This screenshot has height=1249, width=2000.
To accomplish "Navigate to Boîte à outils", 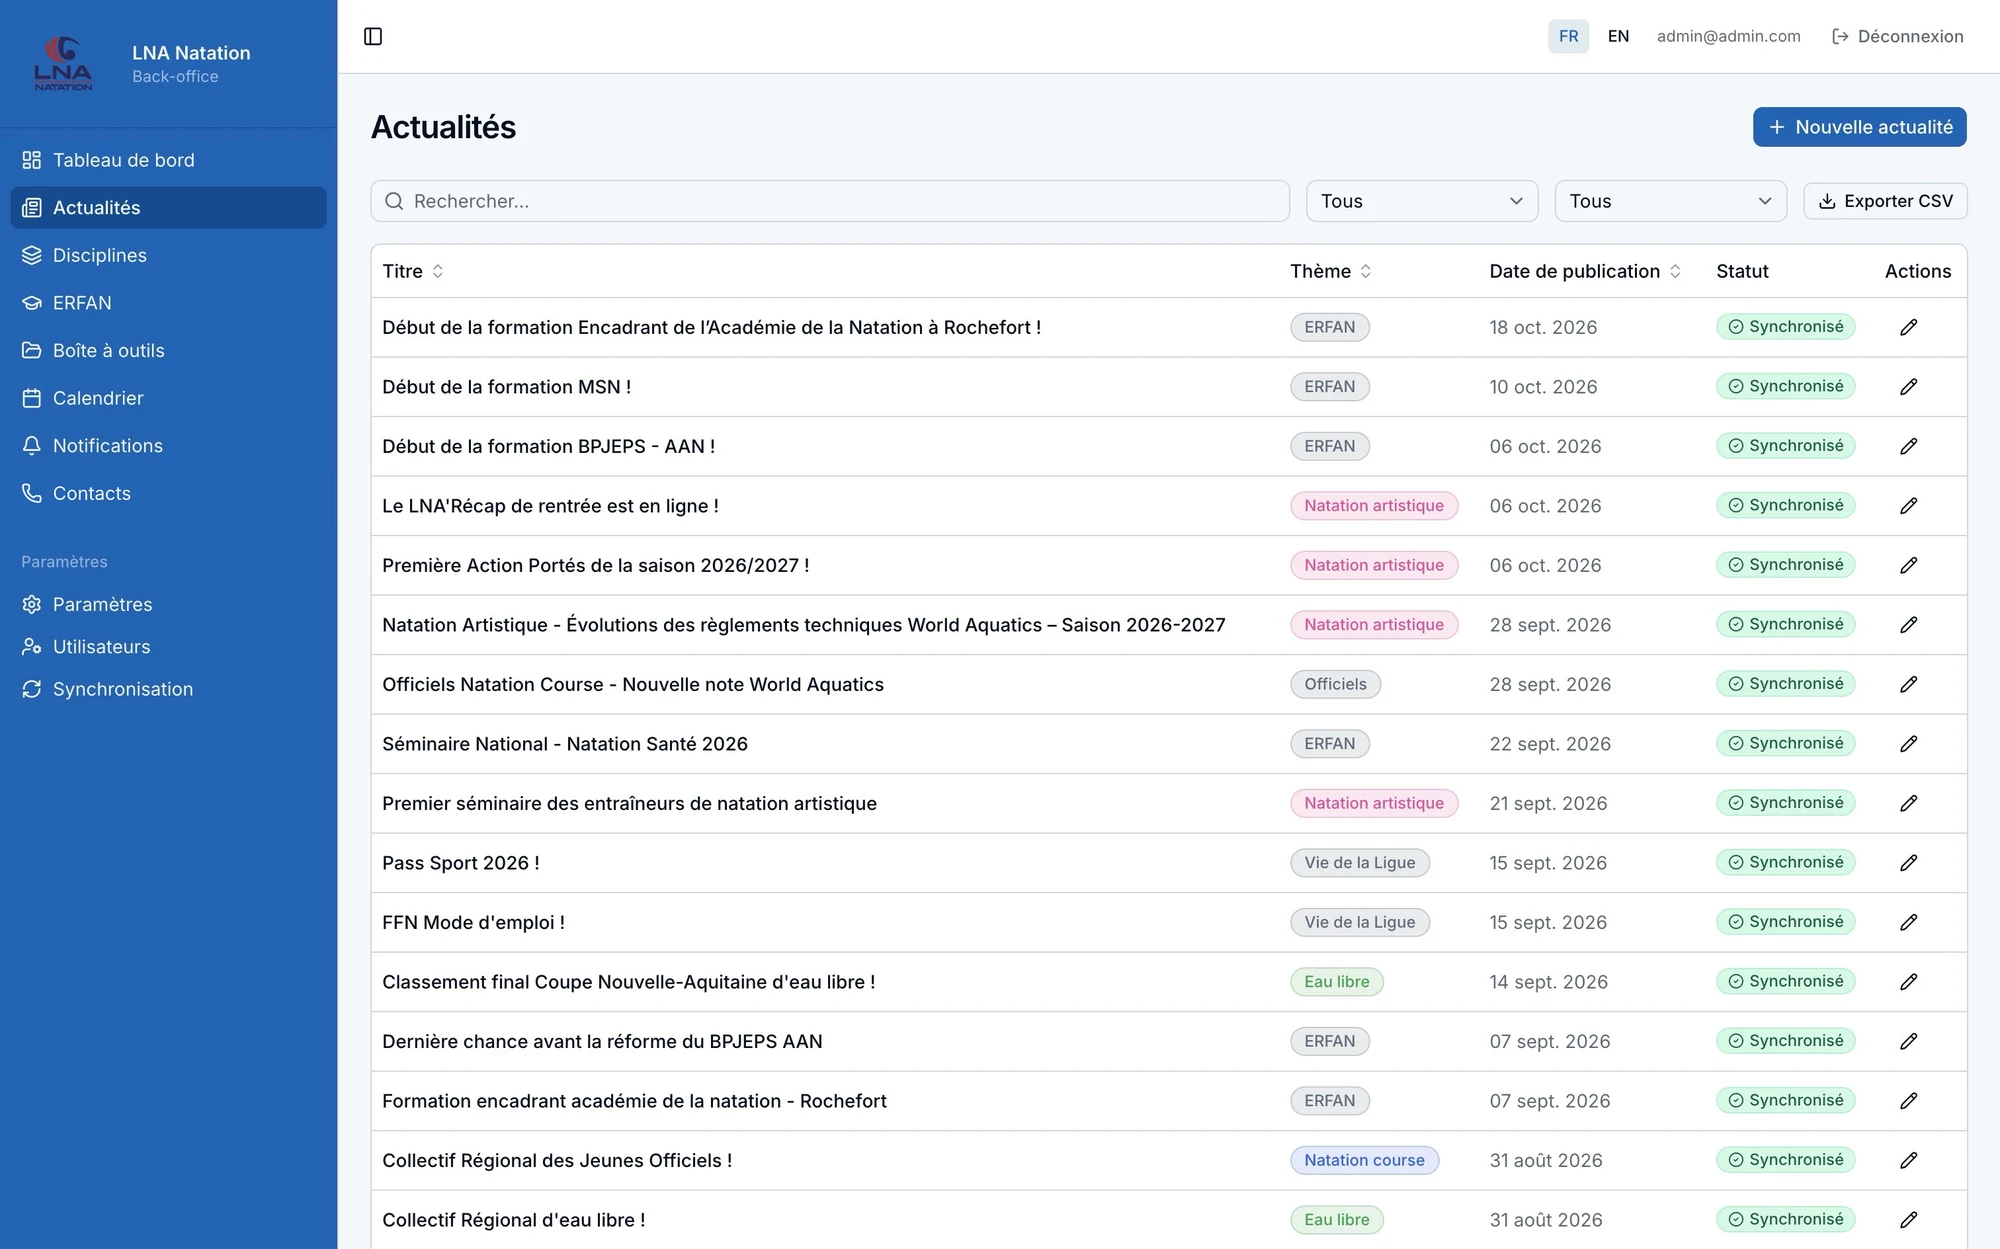I will (168, 350).
